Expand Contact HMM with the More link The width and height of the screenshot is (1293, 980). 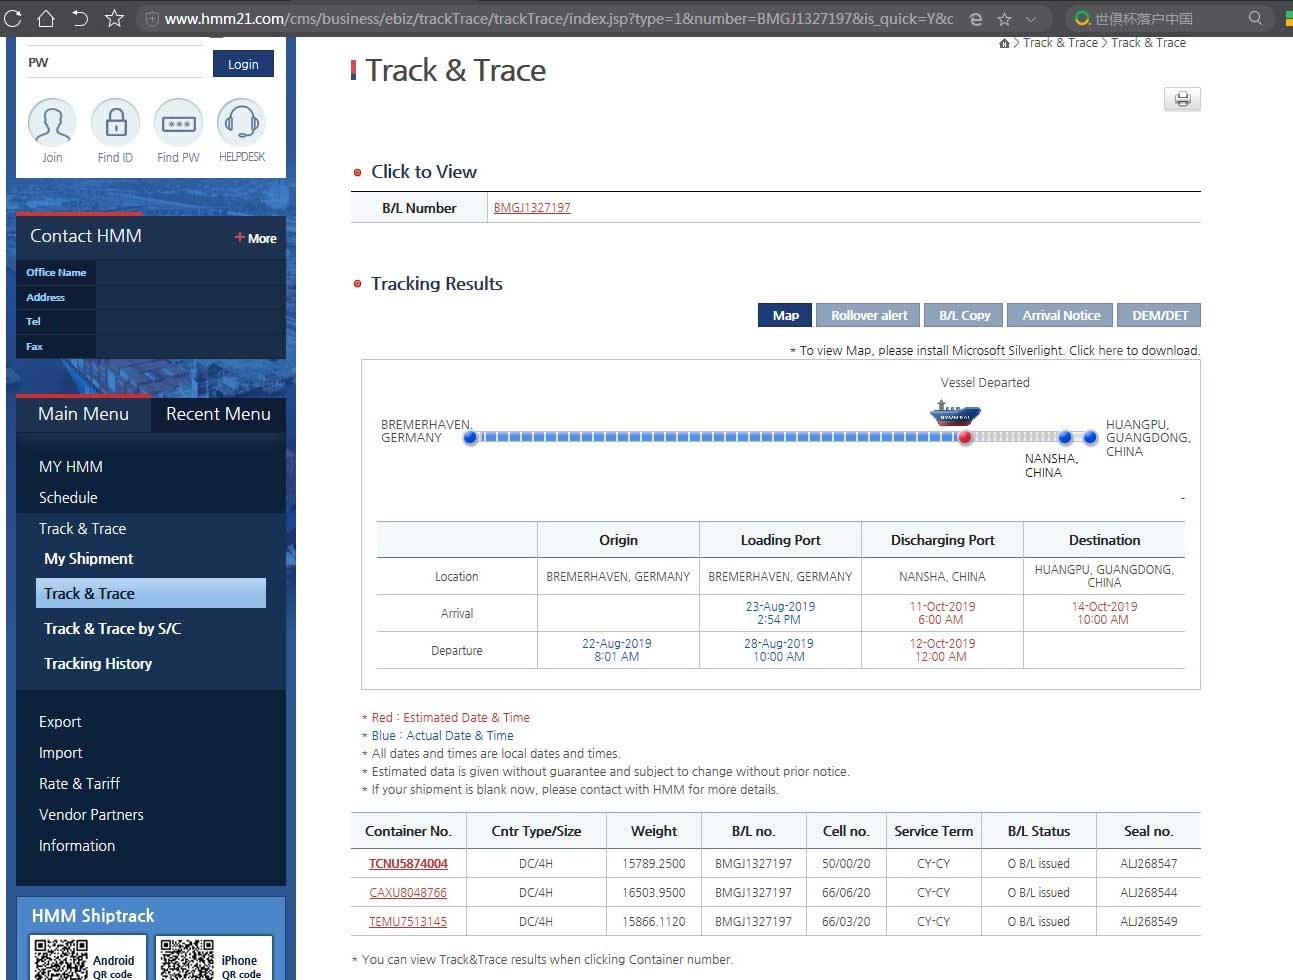[256, 238]
